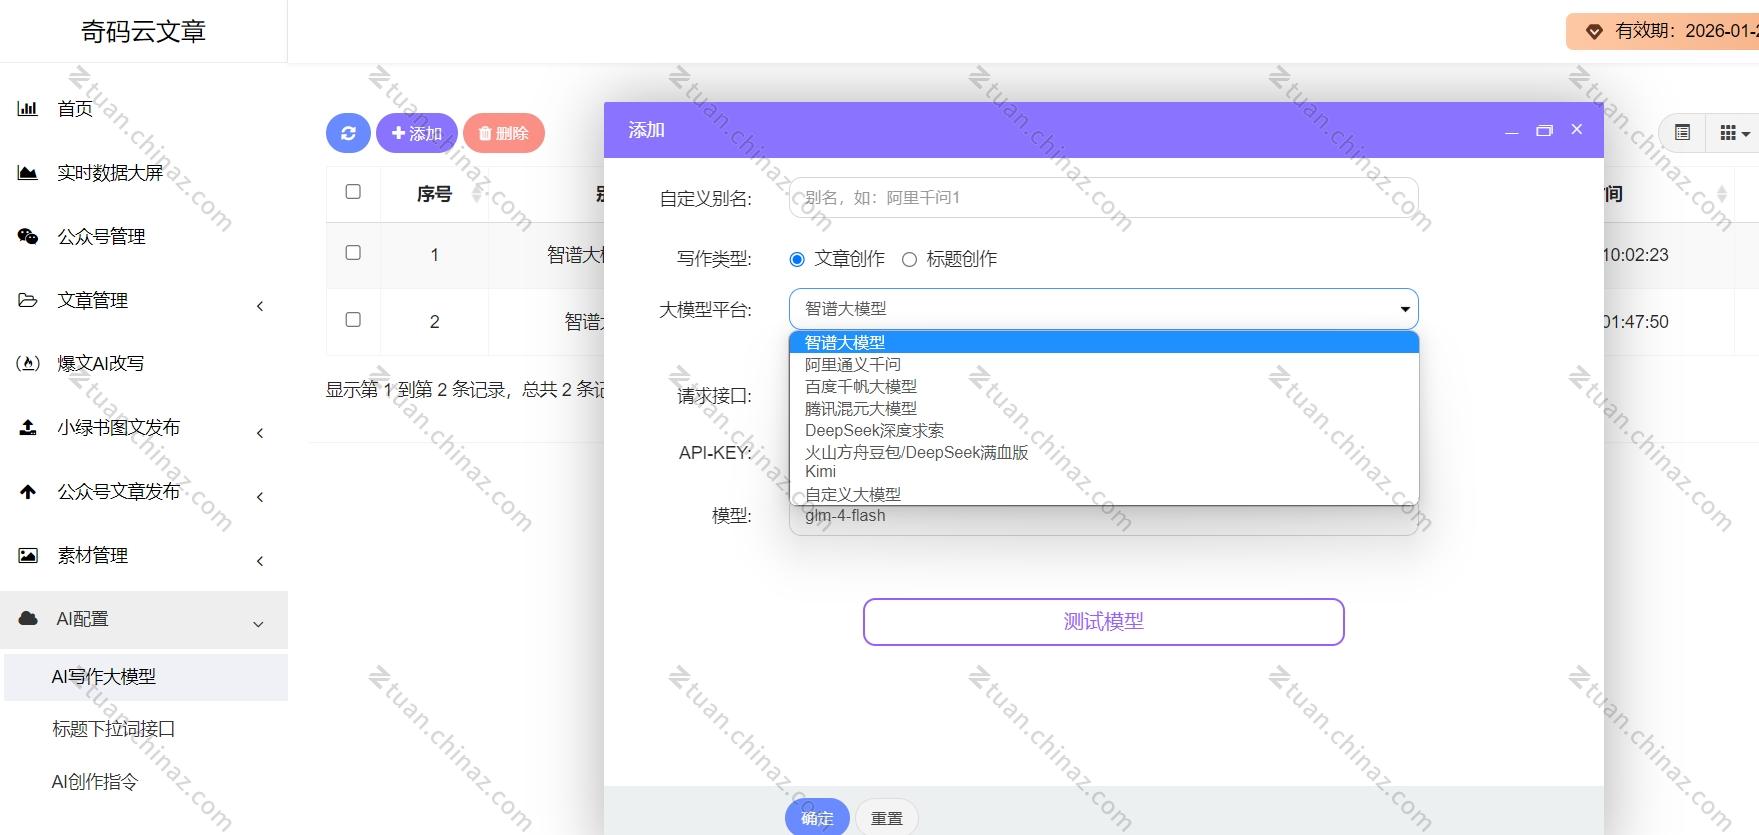Check the select-all checkbox in table header
This screenshot has width=1759, height=835.
[x=353, y=192]
